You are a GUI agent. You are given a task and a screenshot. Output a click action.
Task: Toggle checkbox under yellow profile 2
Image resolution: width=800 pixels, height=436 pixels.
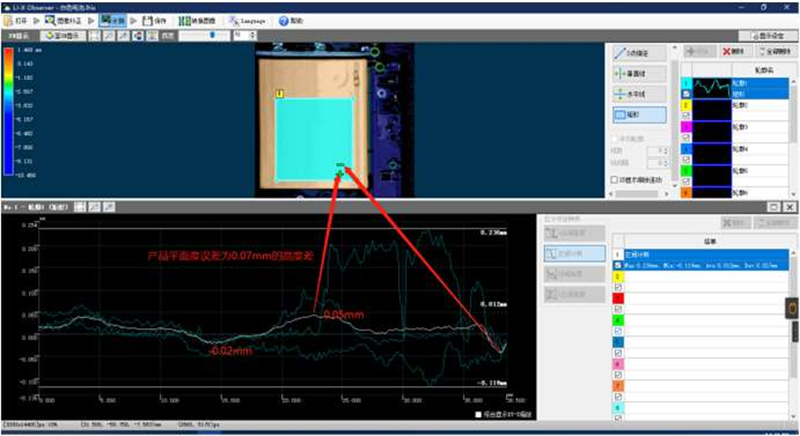pos(687,117)
